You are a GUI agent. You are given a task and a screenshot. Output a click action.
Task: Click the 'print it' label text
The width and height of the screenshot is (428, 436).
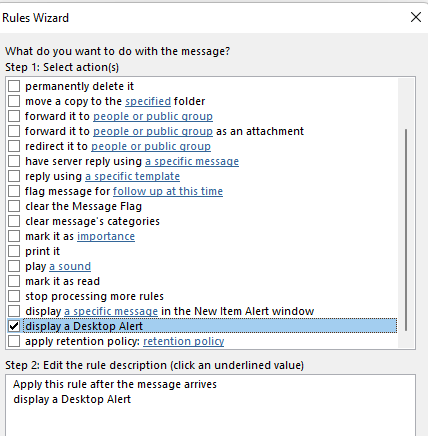(x=42, y=251)
